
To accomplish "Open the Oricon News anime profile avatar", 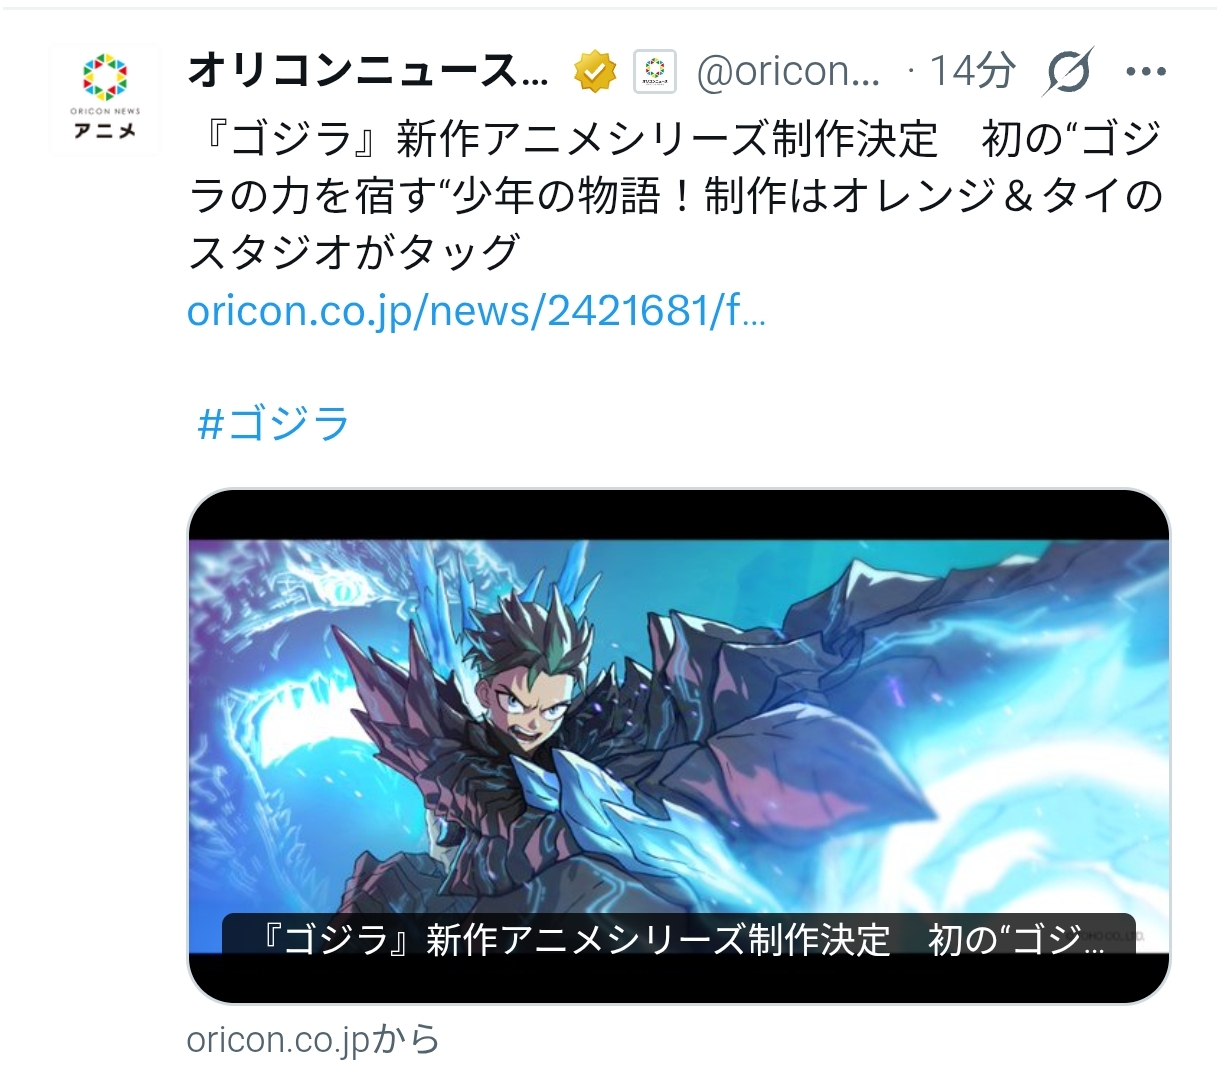I will point(105,99).
